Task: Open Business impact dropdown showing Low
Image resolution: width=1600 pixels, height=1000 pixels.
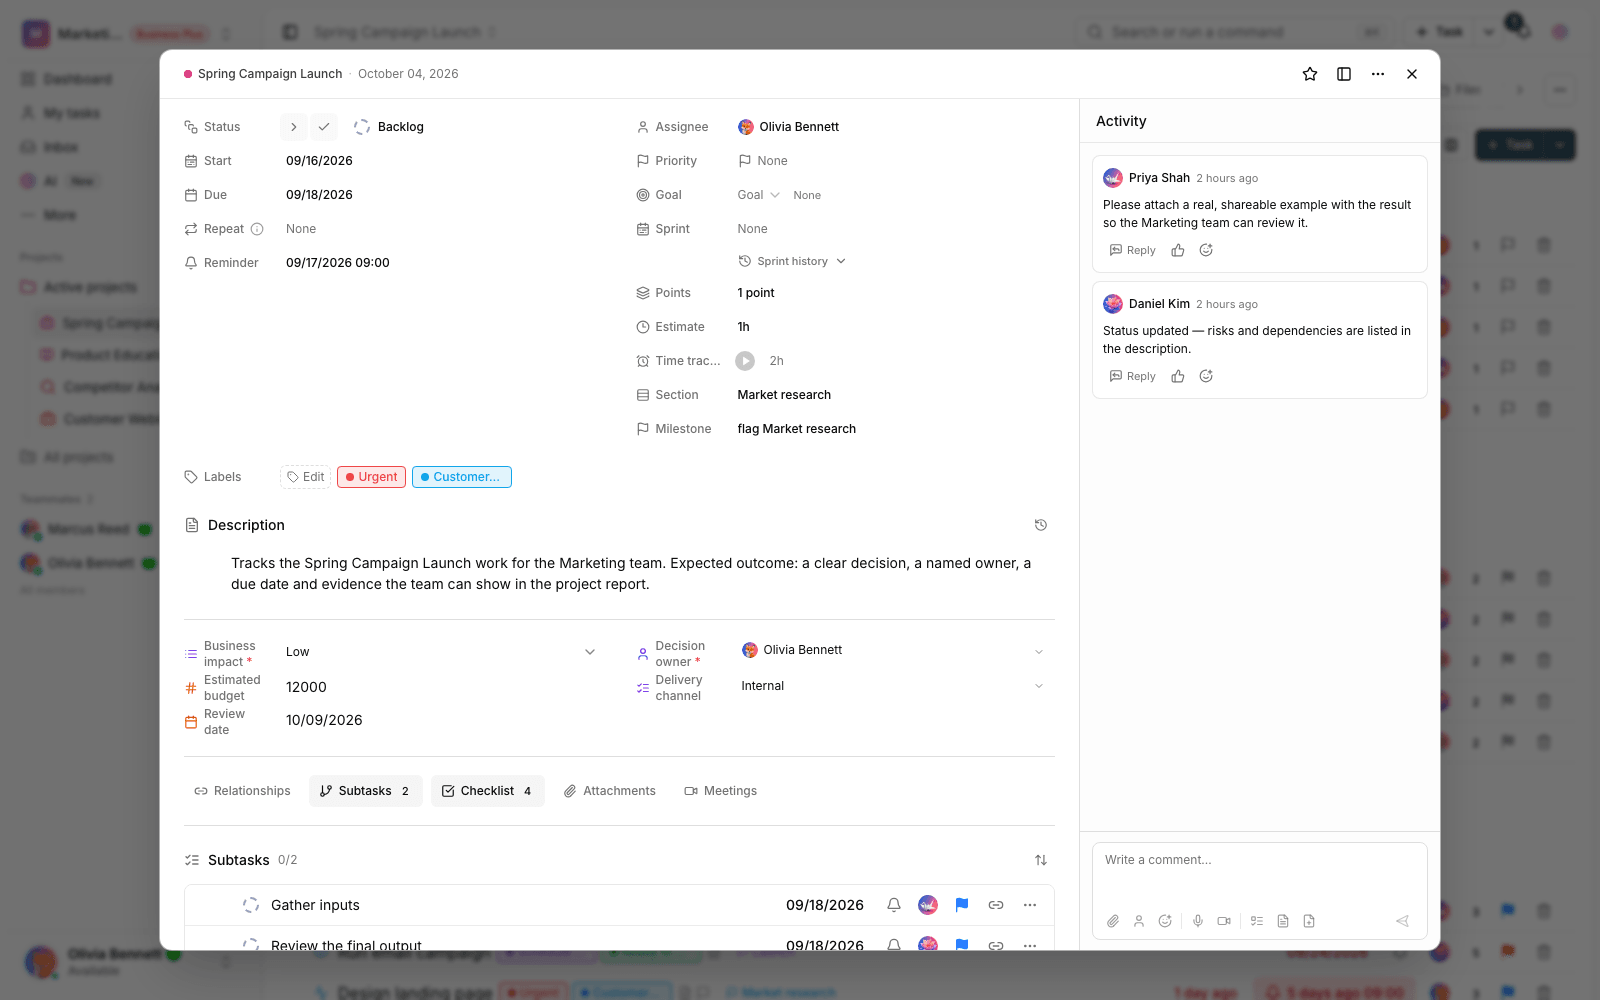Action: click(x=440, y=652)
